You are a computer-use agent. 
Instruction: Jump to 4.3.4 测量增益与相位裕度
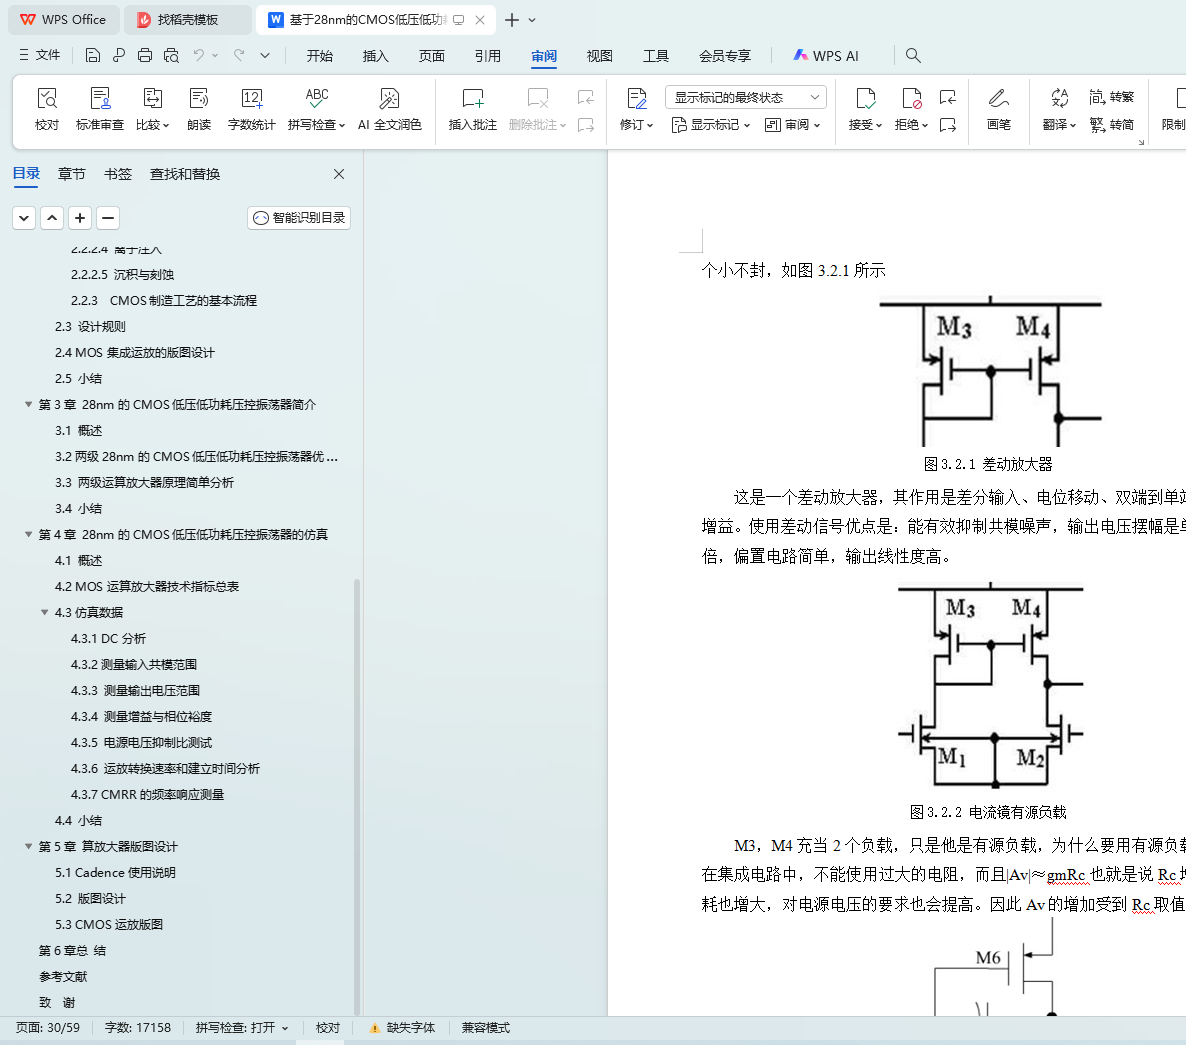[x=141, y=716]
